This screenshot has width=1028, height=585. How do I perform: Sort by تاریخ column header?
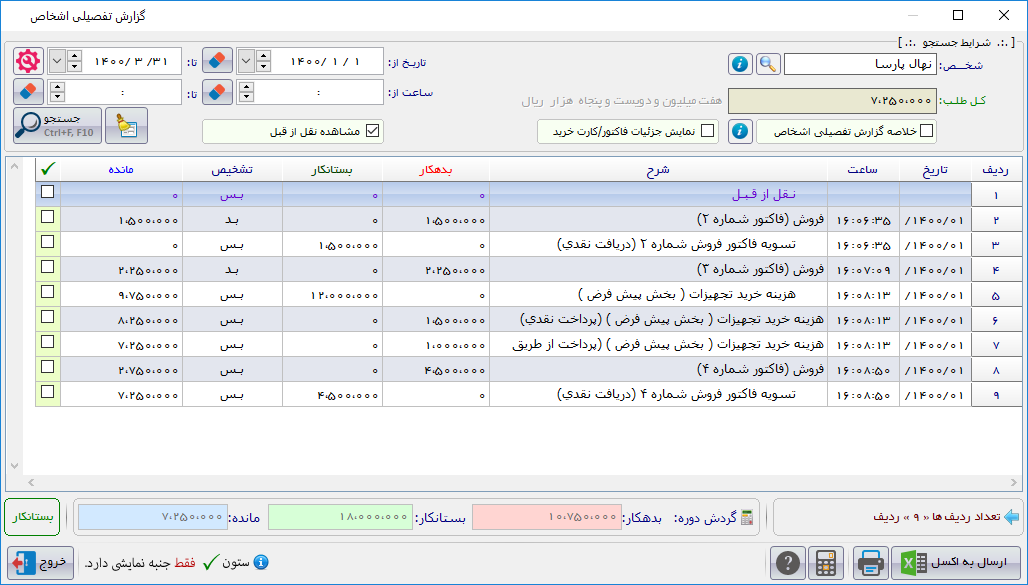click(936, 170)
